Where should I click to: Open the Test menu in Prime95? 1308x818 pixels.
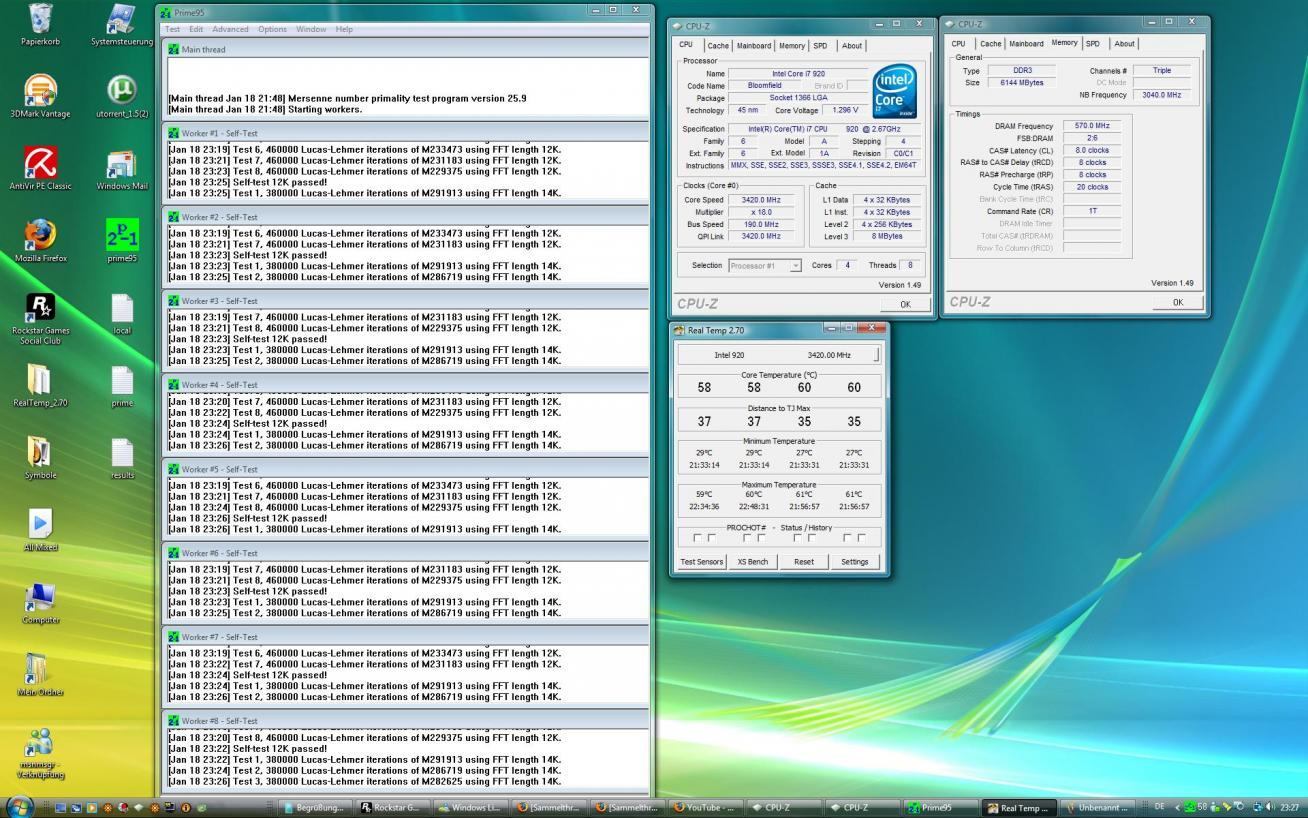[x=172, y=29]
